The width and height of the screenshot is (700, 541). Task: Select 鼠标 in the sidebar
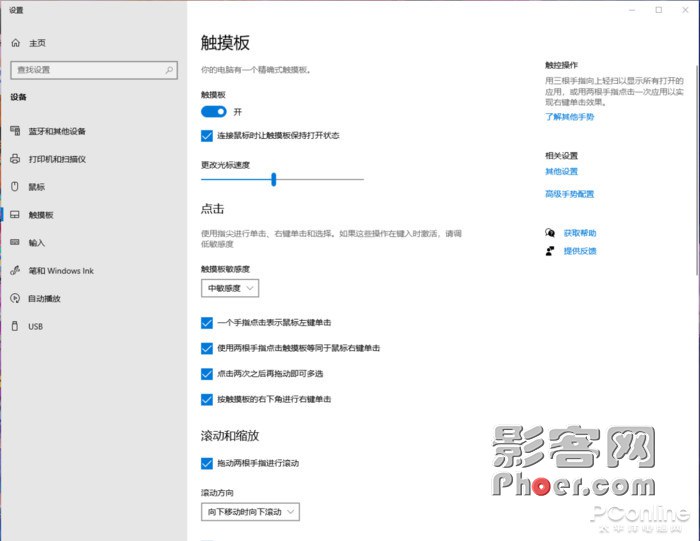tap(37, 187)
